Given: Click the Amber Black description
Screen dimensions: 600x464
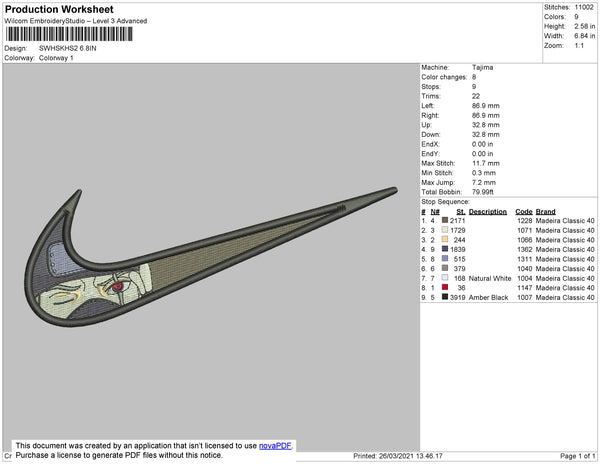Looking at the screenshot, I should point(488,298).
